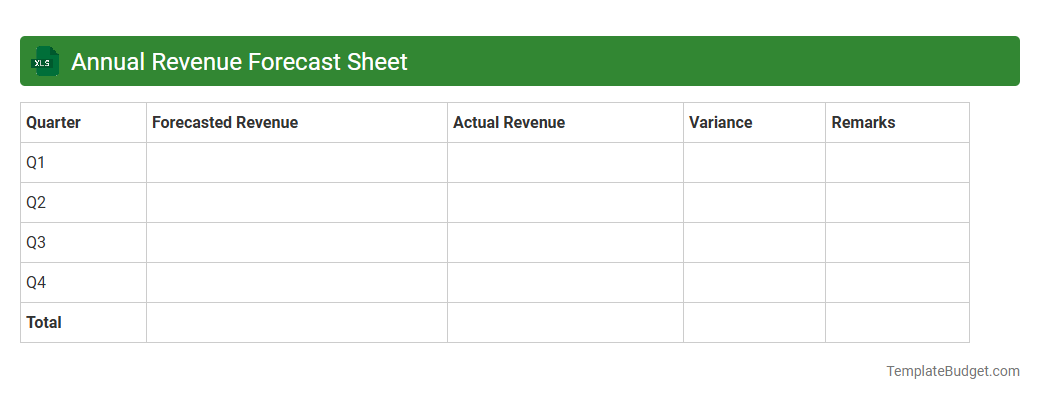The image size is (1040, 400).
Task: Click the Q2 Forecasted Revenue cell
Action: pos(297,202)
